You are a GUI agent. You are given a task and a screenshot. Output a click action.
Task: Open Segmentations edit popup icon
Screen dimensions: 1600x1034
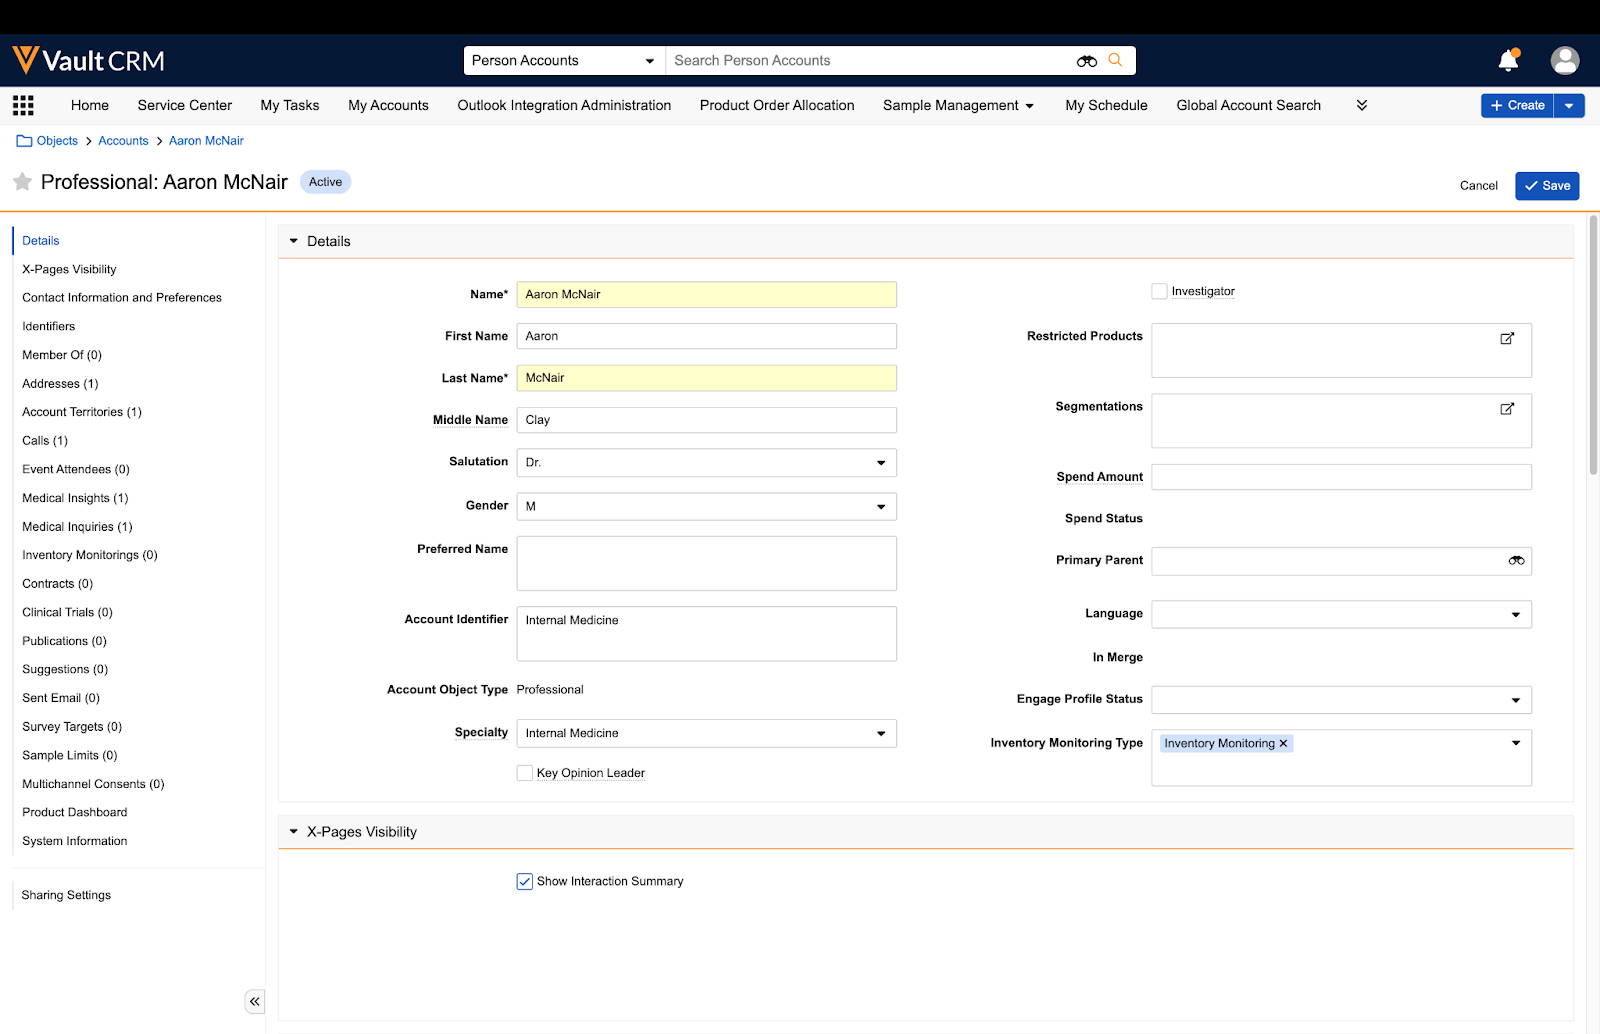1507,409
